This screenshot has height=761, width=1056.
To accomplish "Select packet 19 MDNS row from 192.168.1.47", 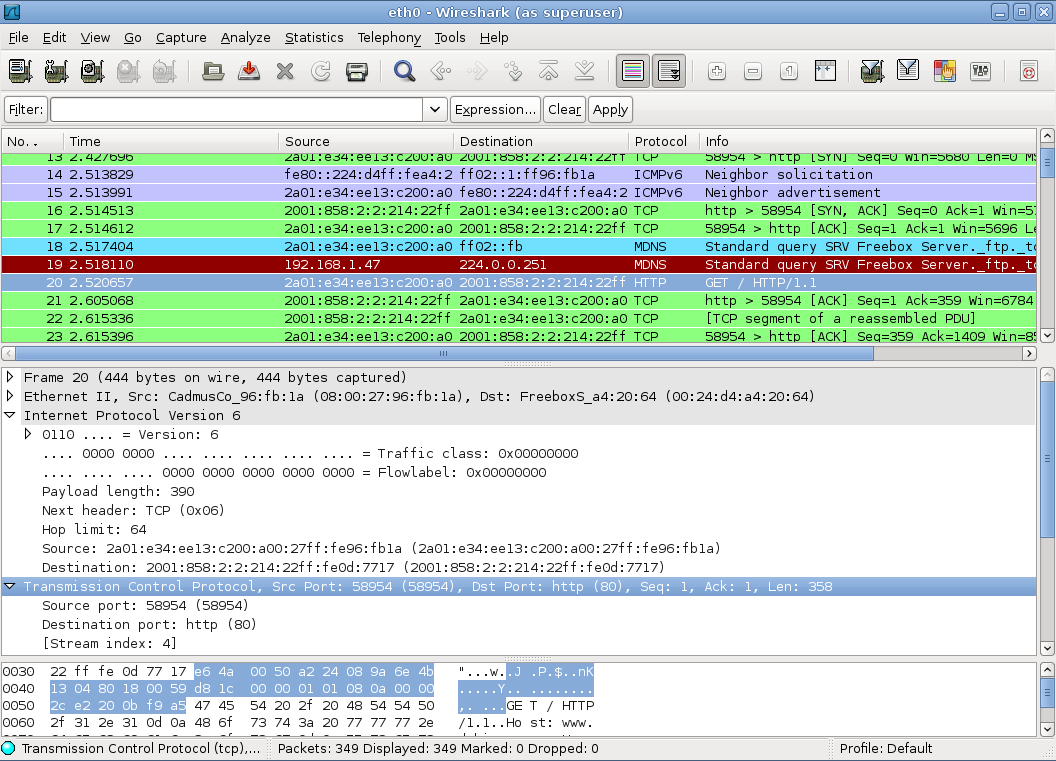I will point(519,265).
